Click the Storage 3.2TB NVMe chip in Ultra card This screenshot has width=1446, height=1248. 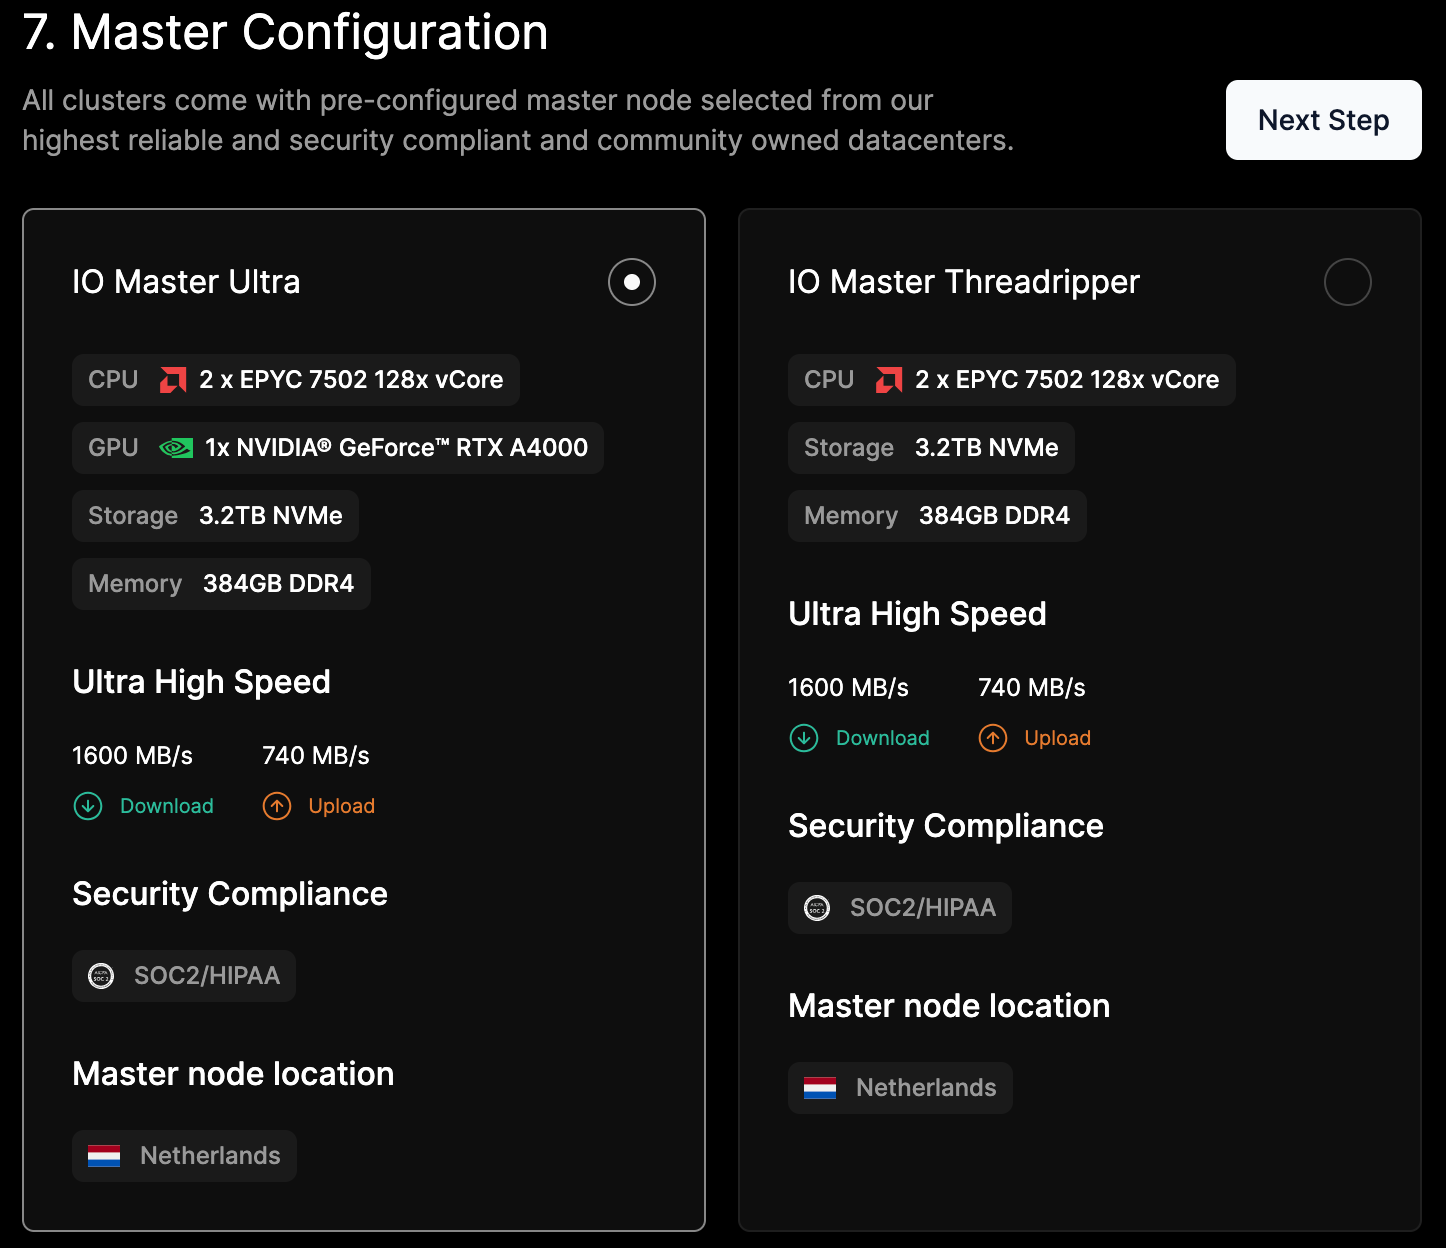pyautogui.click(x=215, y=516)
